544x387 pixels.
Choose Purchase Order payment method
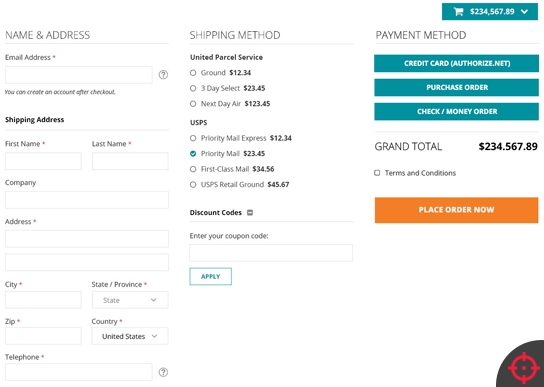(457, 87)
